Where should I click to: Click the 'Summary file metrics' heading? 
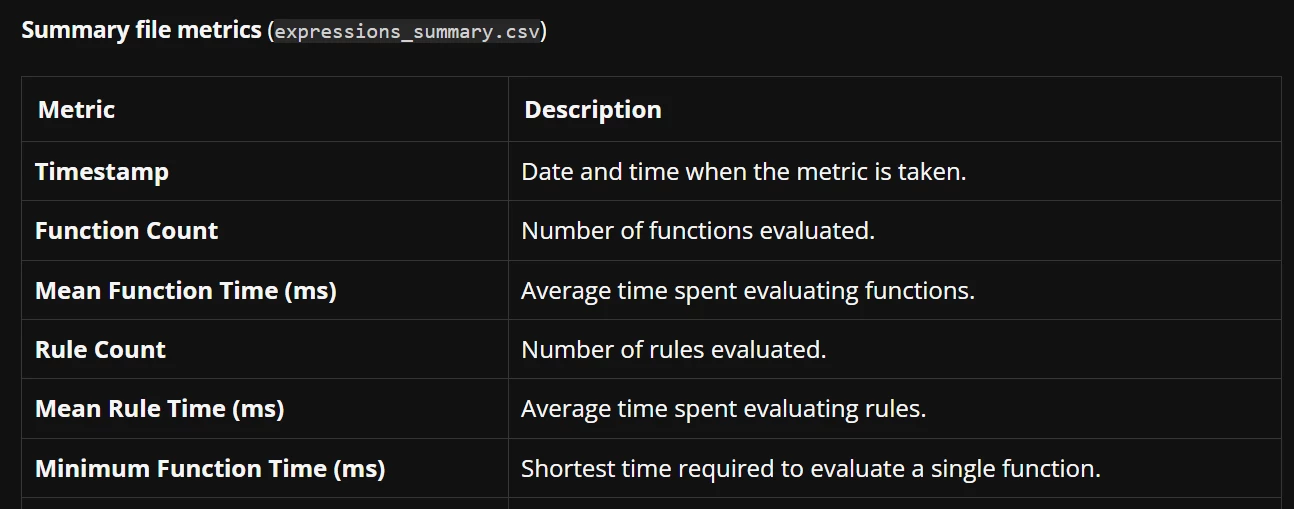pyautogui.click(x=141, y=30)
